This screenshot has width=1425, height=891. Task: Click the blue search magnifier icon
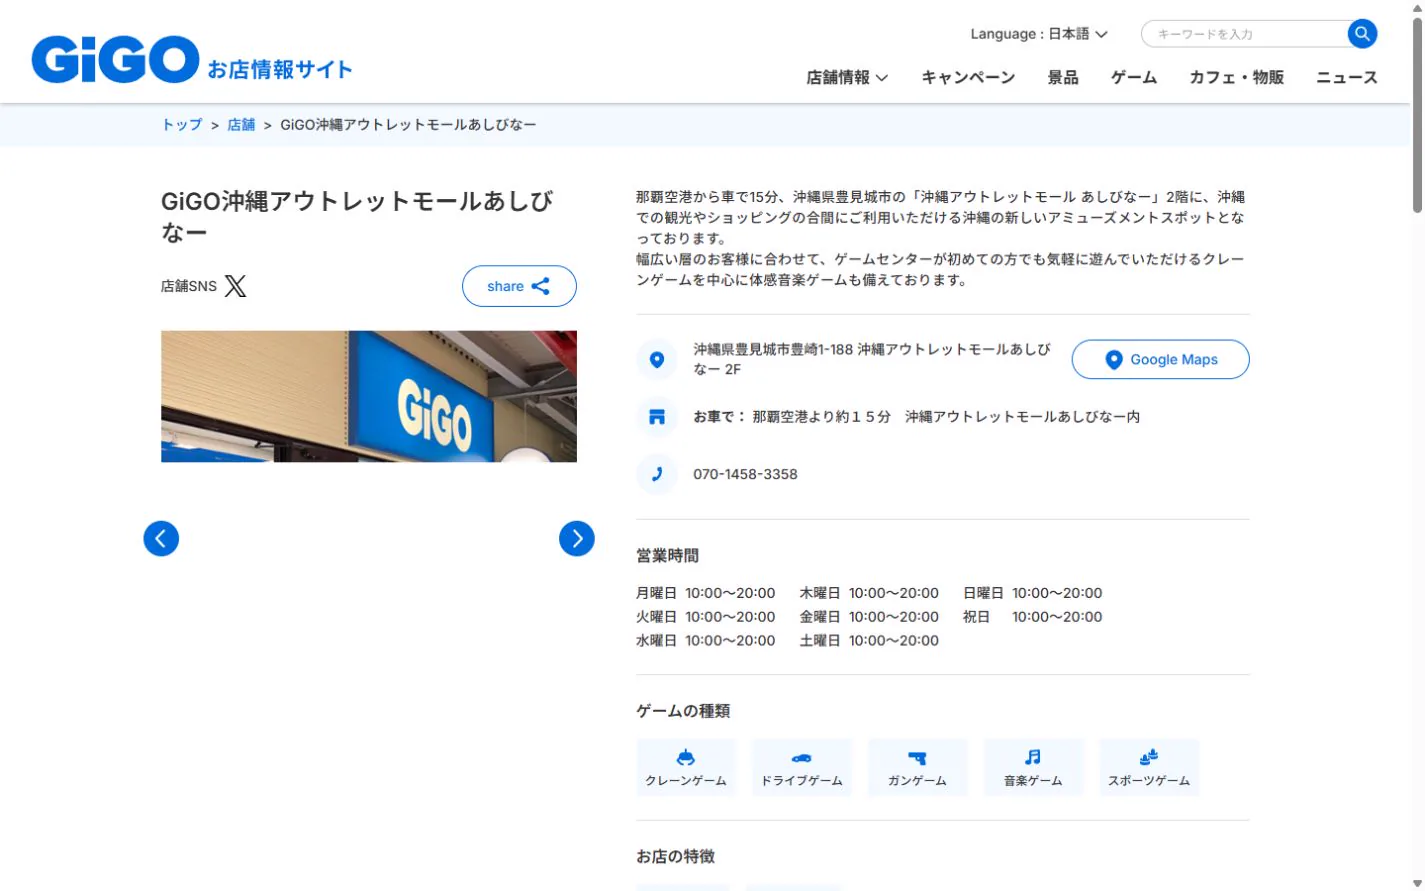click(1362, 34)
